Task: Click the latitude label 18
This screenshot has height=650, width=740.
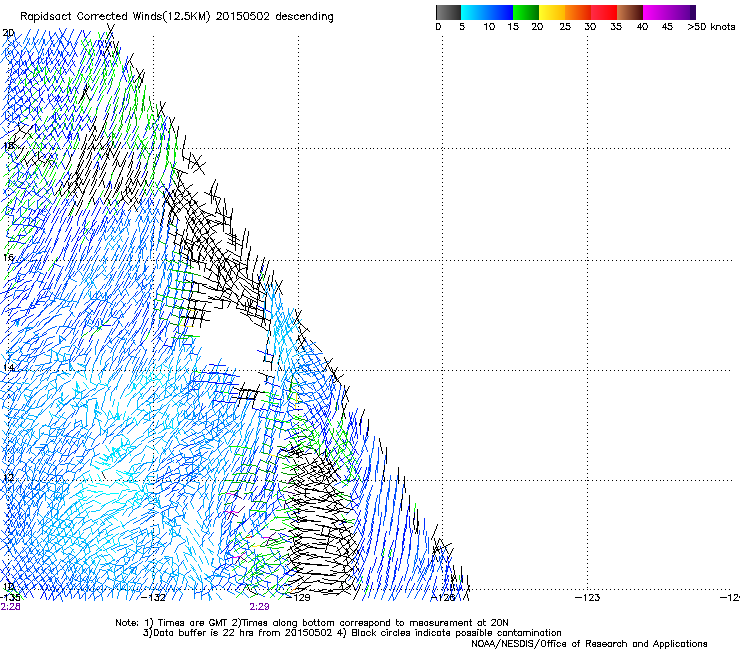Action: pos(8,146)
